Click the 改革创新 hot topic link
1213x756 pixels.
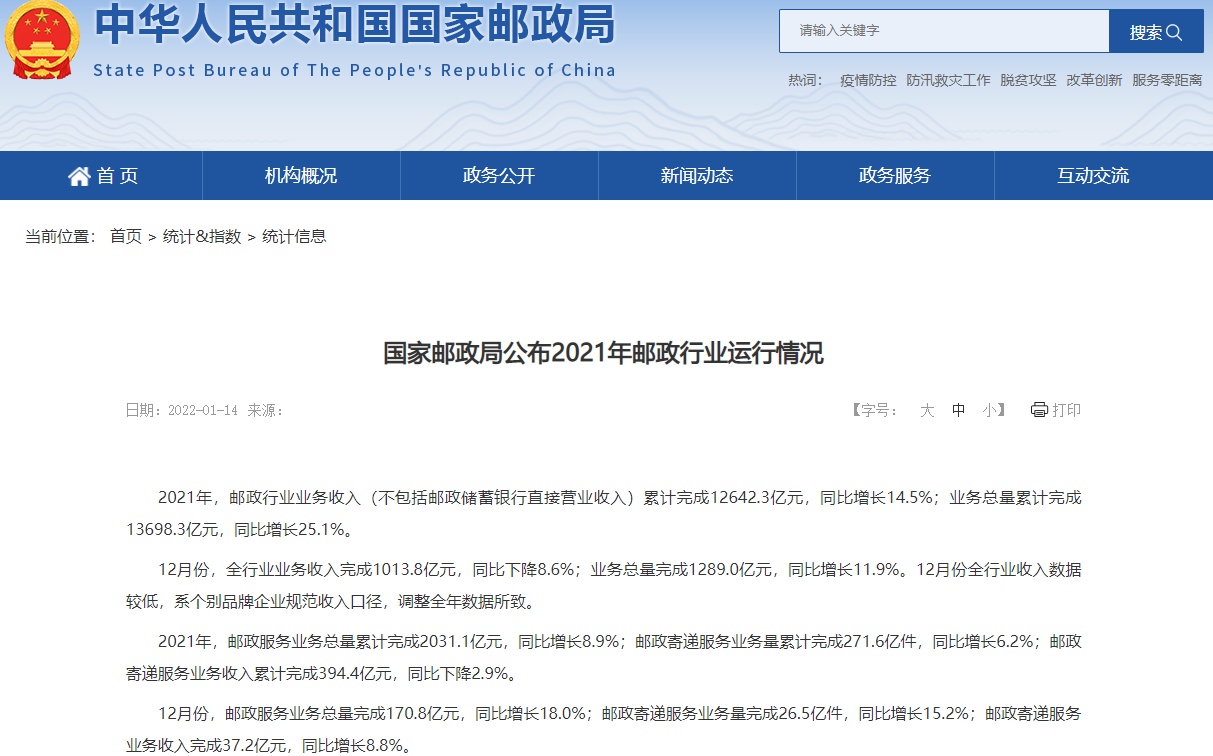point(1094,80)
